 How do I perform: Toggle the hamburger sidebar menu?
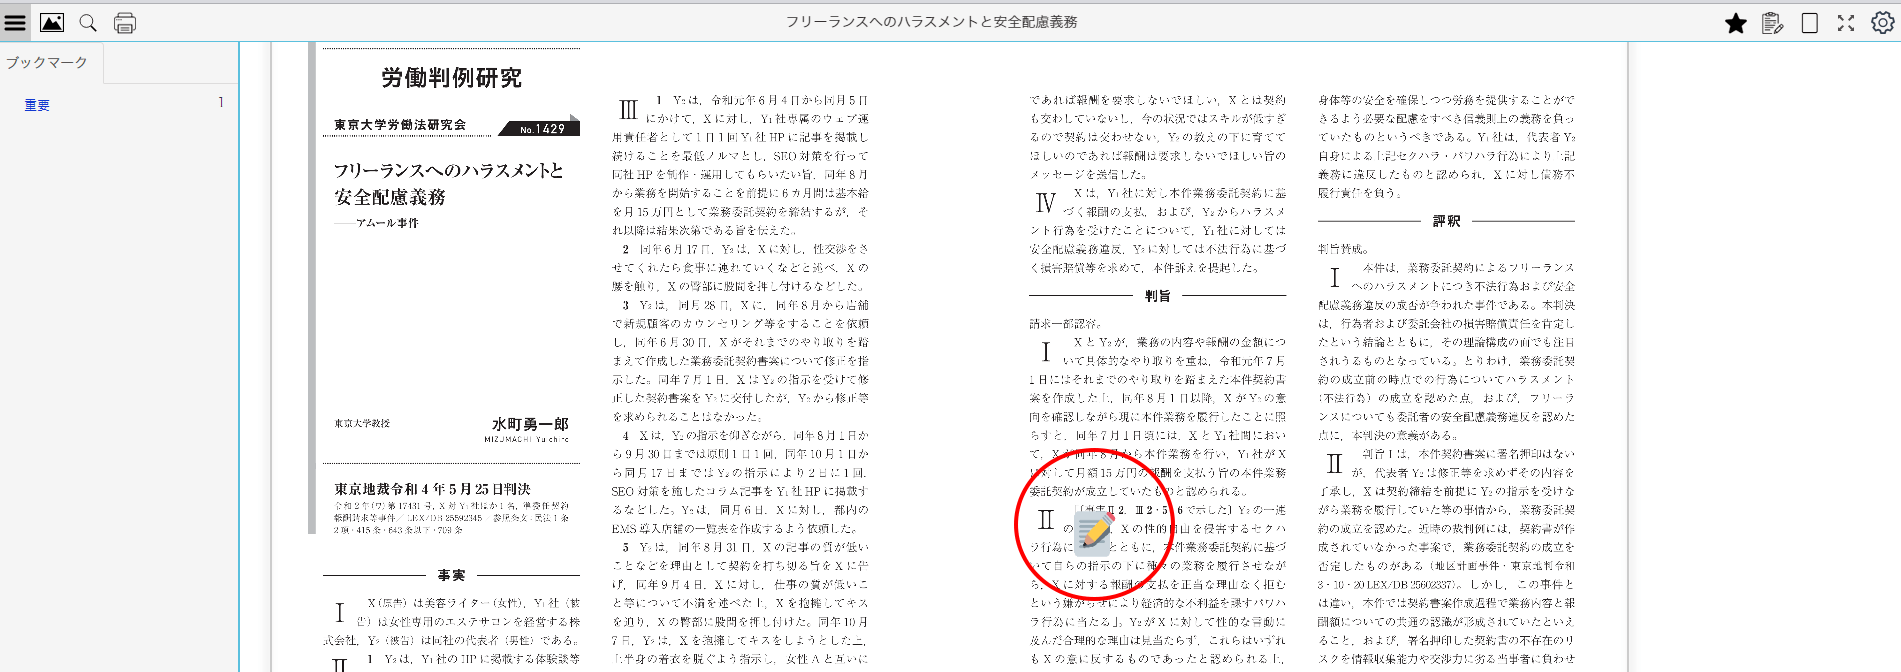click(15, 22)
